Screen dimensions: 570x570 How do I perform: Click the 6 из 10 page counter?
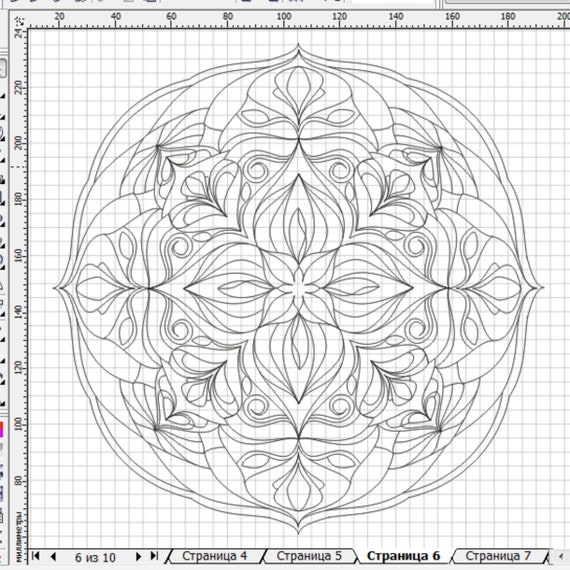coord(95,557)
